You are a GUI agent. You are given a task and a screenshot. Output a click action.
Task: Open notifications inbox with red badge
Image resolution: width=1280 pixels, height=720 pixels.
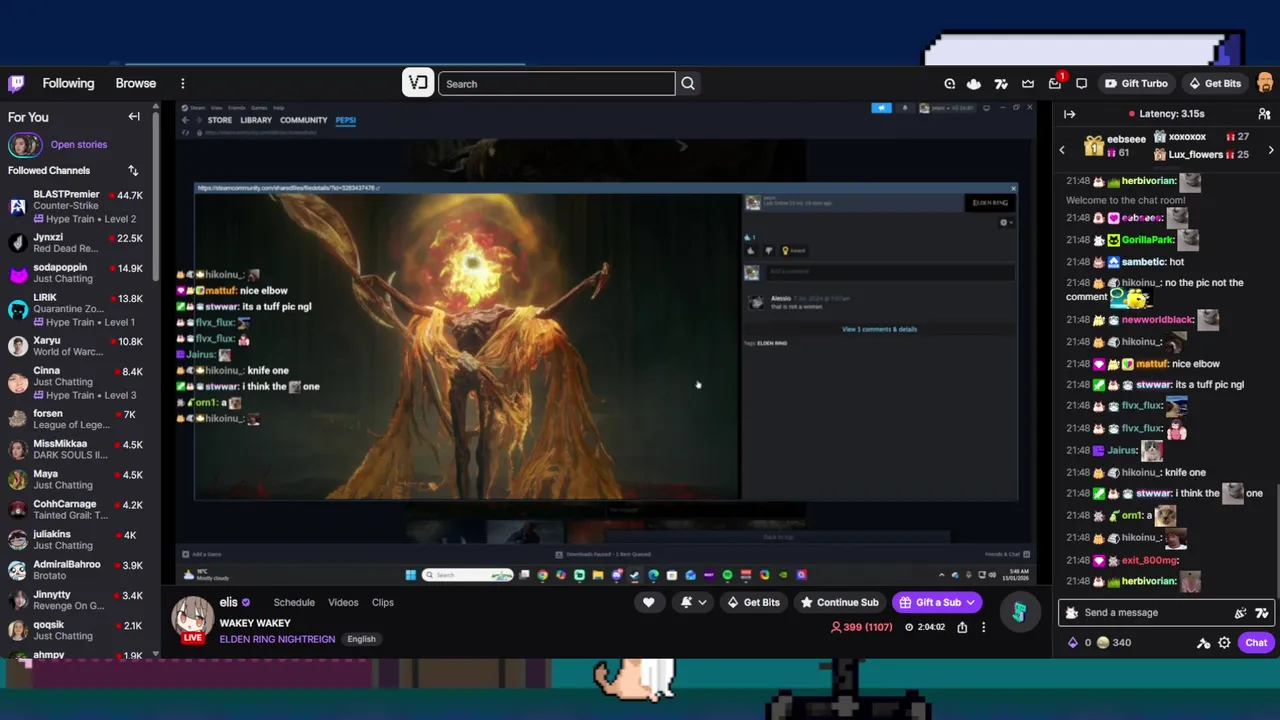[x=1055, y=83]
